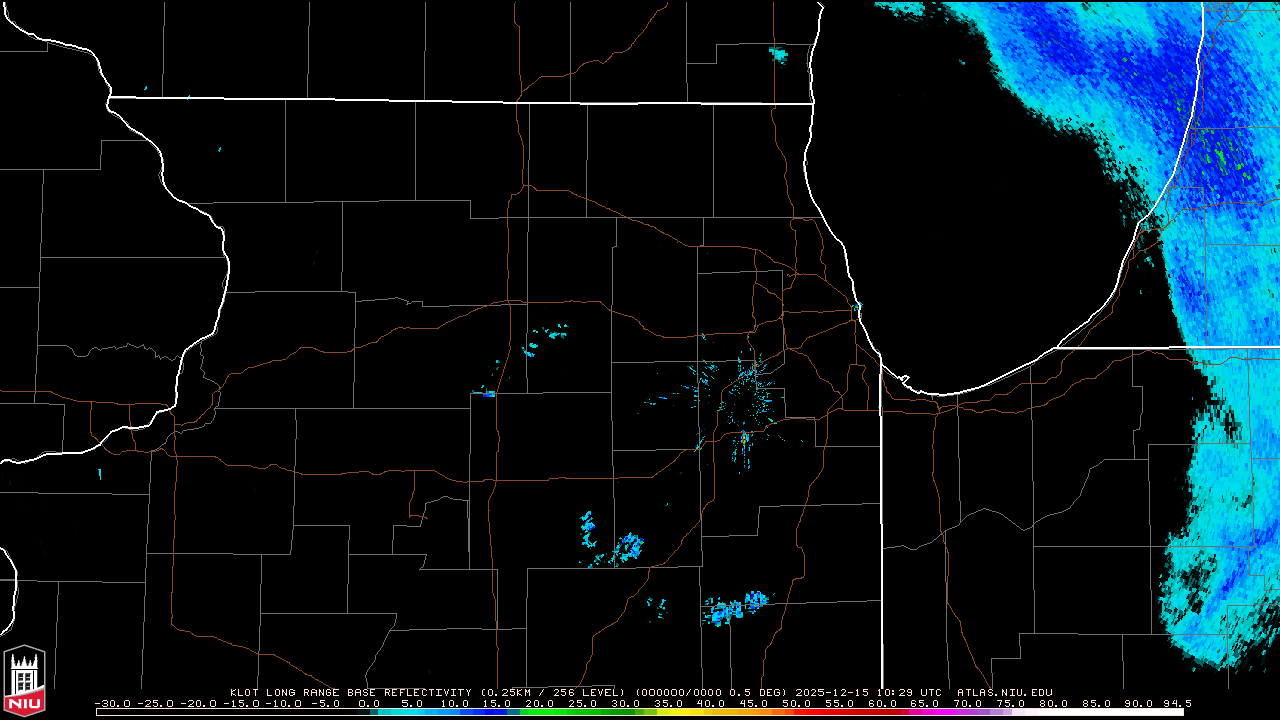Click the -30.0 label on the dBZ scale
The width and height of the screenshot is (1280, 720).
click(113, 703)
